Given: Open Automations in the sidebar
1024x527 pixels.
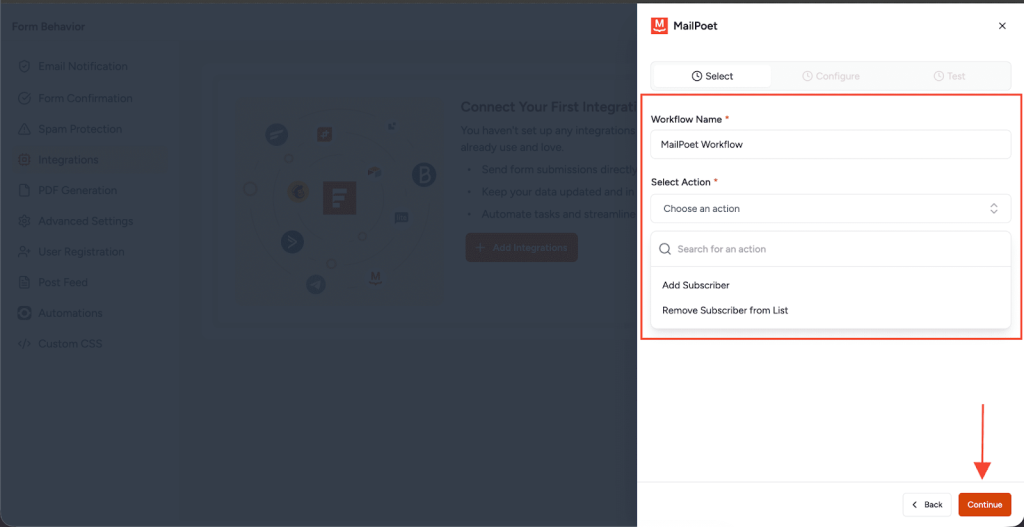Looking at the screenshot, I should (x=70, y=313).
